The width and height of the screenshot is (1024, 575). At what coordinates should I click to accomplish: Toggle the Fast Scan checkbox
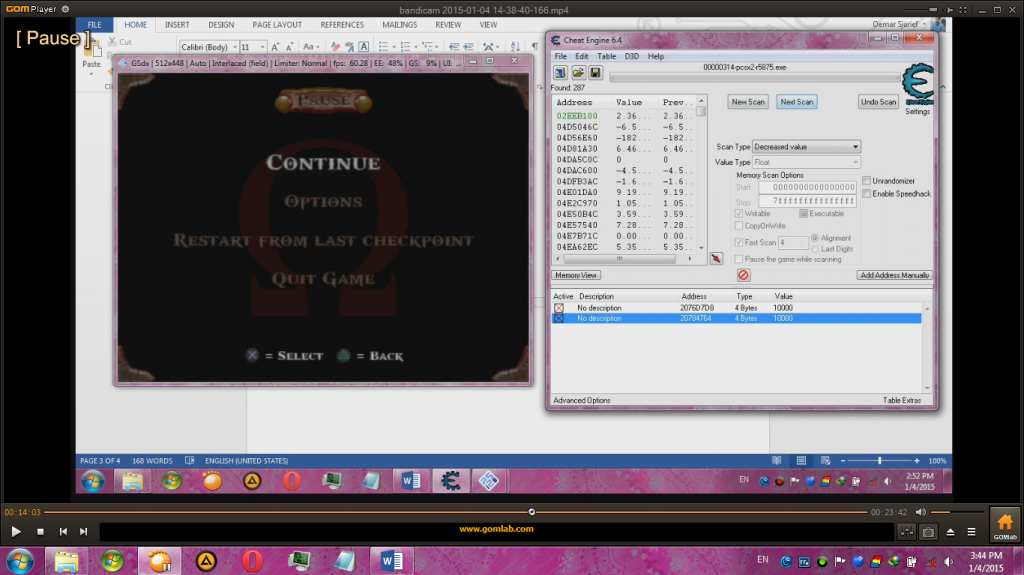pyautogui.click(x=739, y=242)
